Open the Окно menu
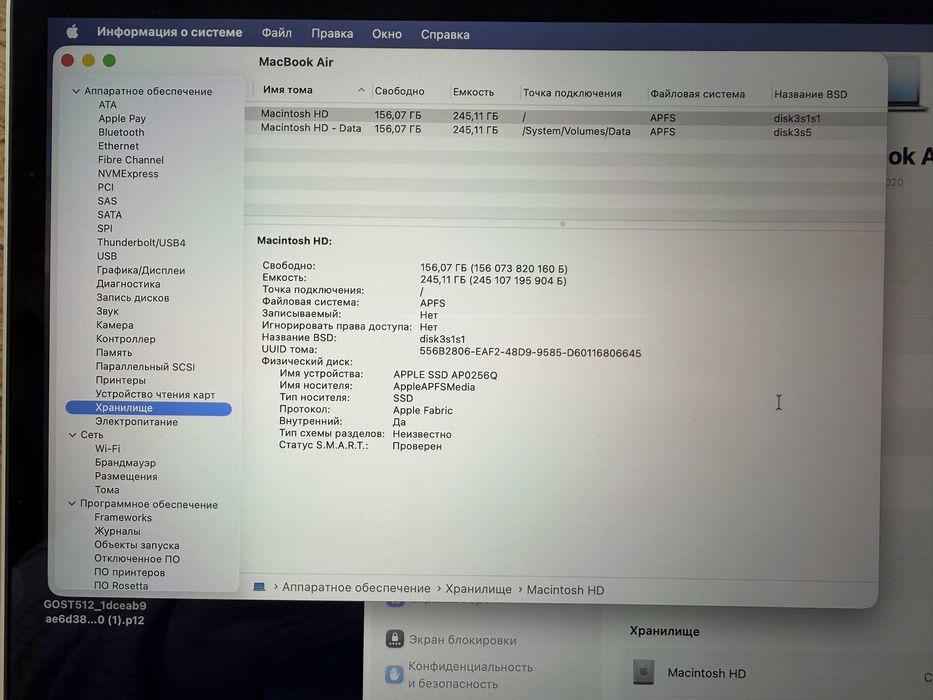933x700 pixels. (x=387, y=34)
